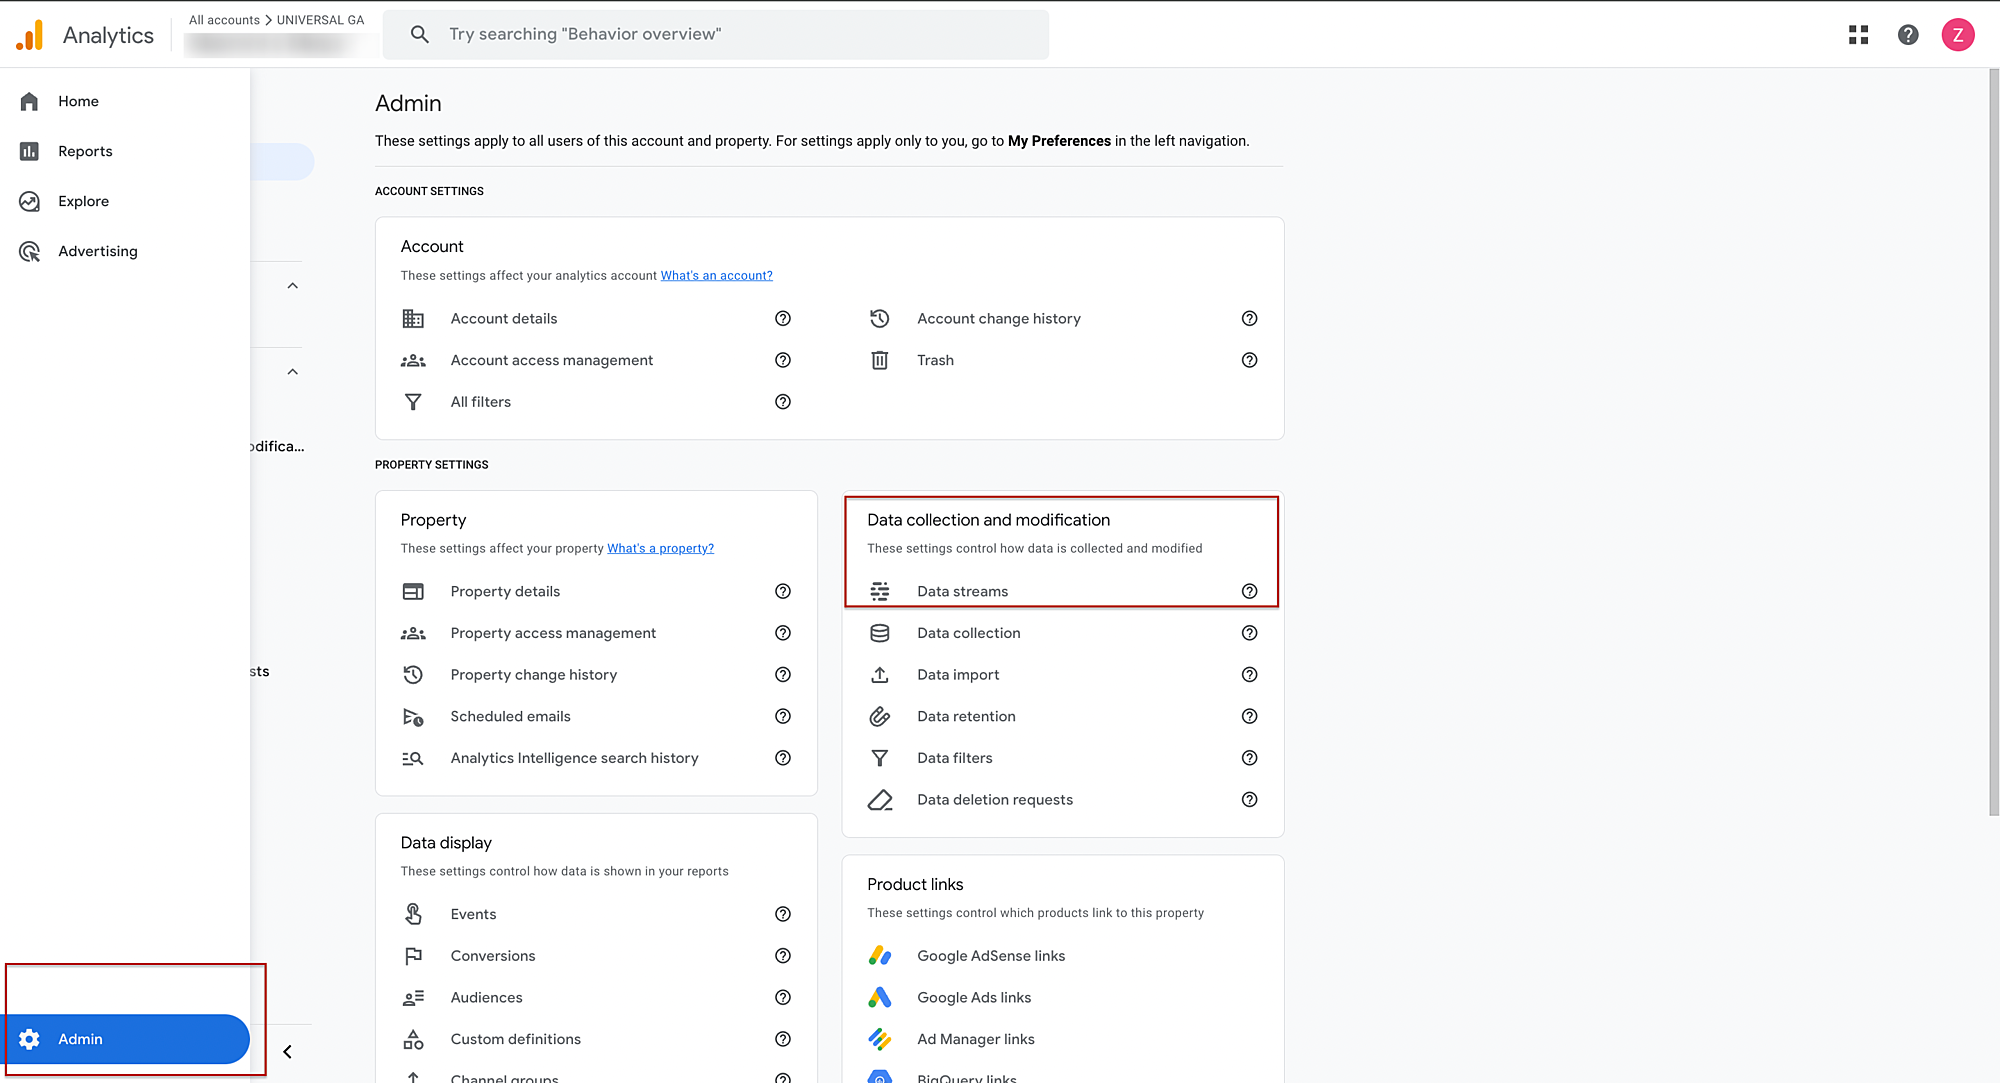
Task: Open the "What's a property?" link
Action: (x=660, y=548)
